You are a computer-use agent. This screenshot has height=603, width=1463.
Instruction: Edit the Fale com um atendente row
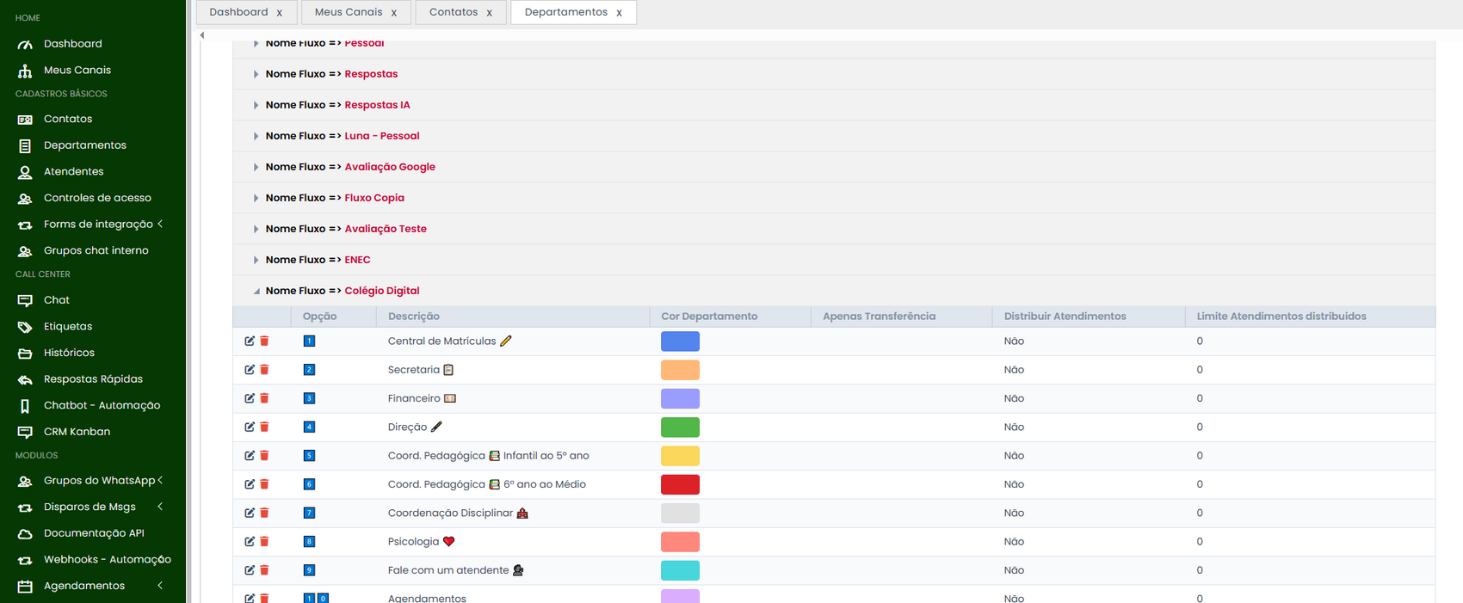click(x=249, y=570)
